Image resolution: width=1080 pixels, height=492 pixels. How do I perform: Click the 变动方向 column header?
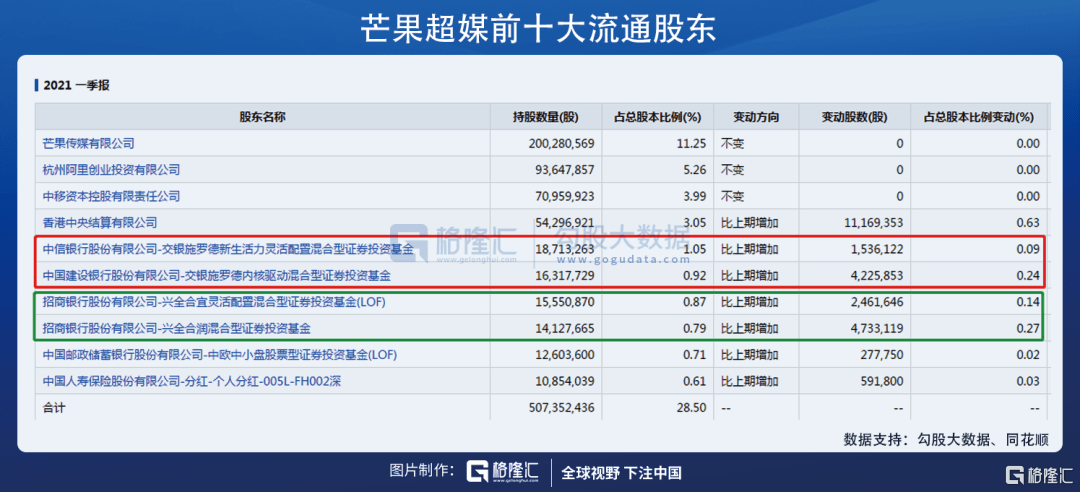(x=756, y=117)
